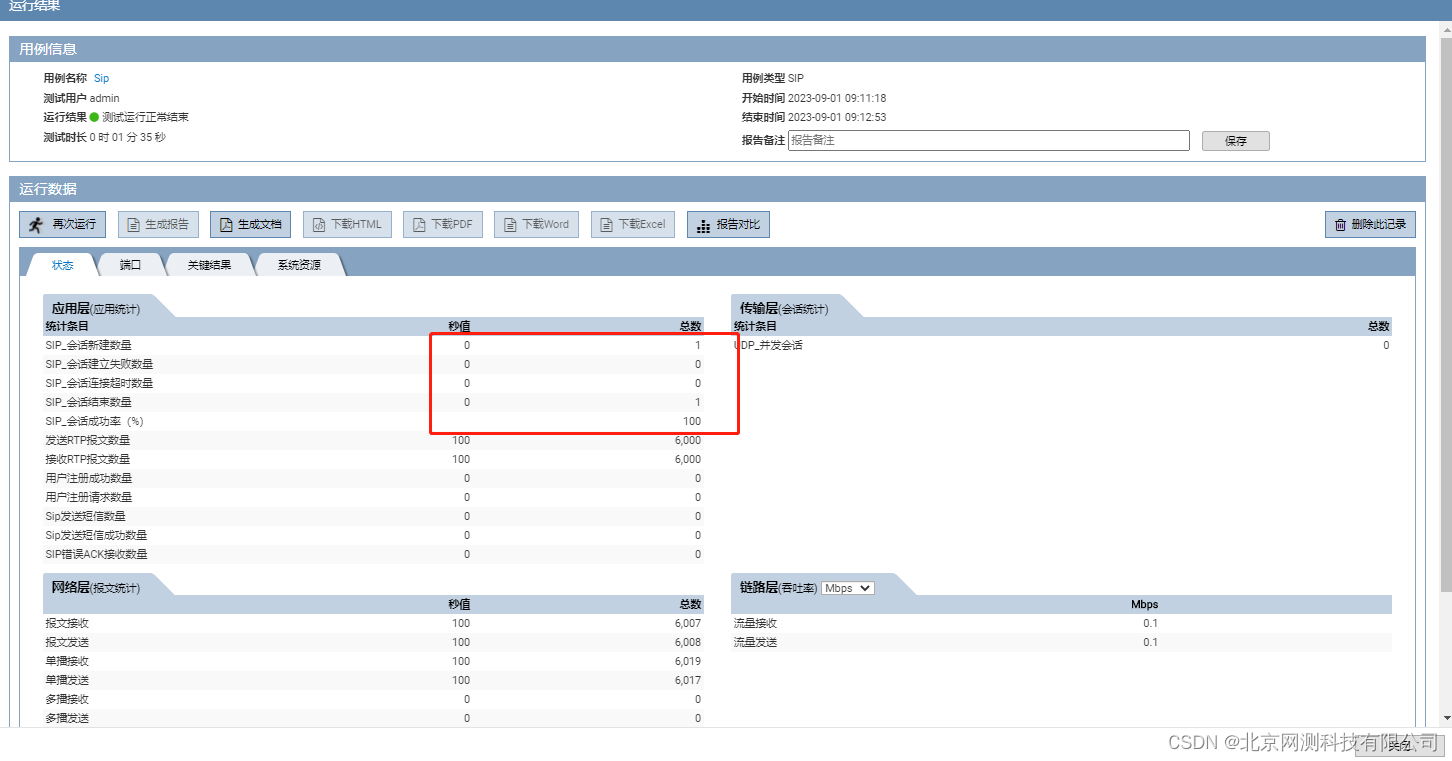Click the 结束时间 2023-09-01 09:12:53 value
Screen dimensions: 1452x761
837,117
